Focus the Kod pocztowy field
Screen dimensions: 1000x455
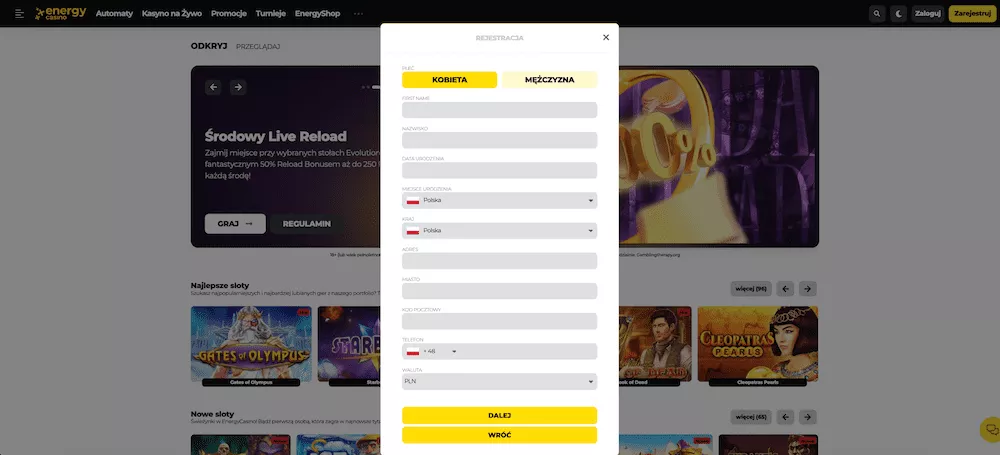[499, 321]
